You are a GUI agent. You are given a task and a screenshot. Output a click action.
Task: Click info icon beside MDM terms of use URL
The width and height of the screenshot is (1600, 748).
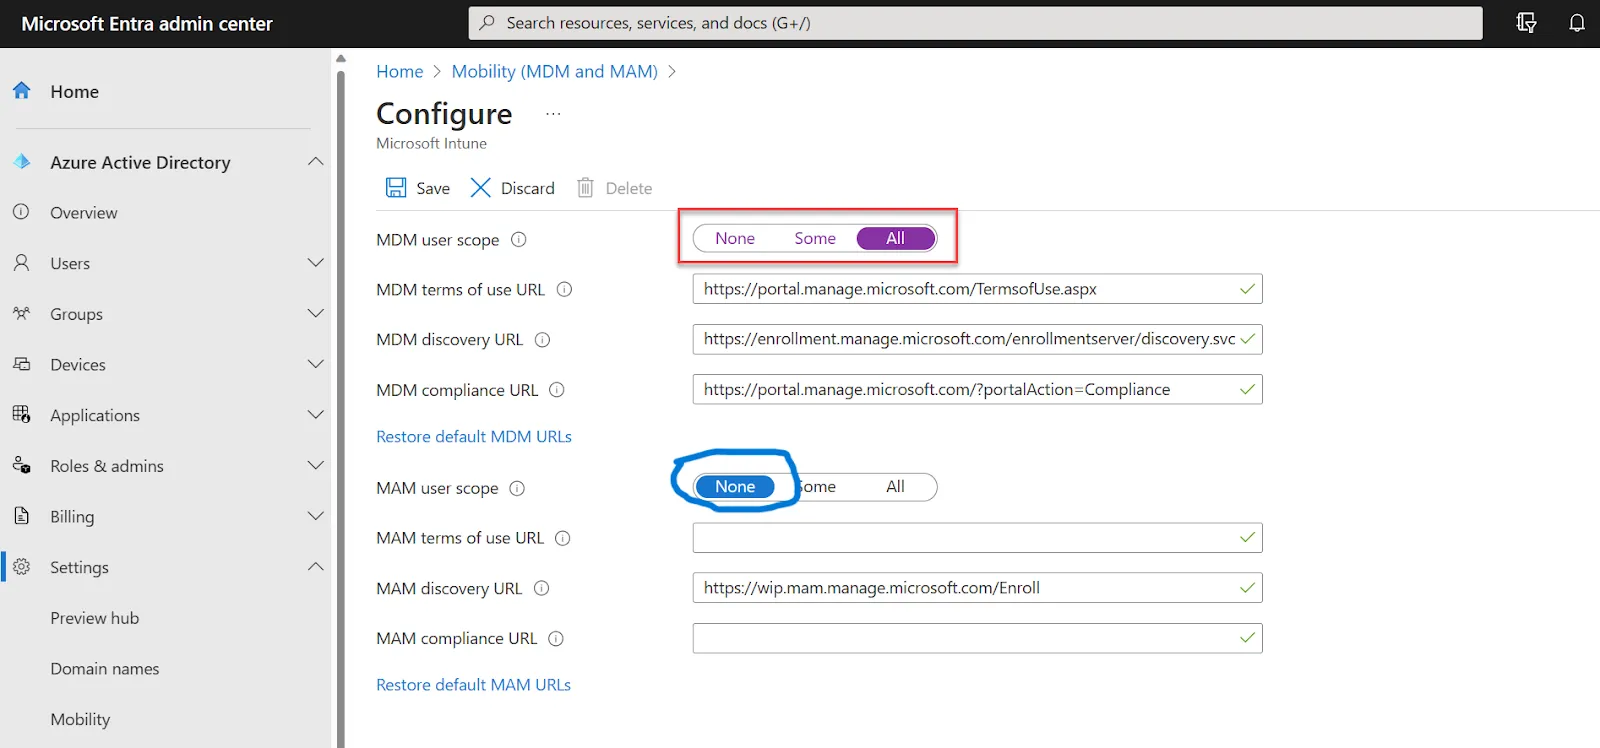tap(564, 289)
